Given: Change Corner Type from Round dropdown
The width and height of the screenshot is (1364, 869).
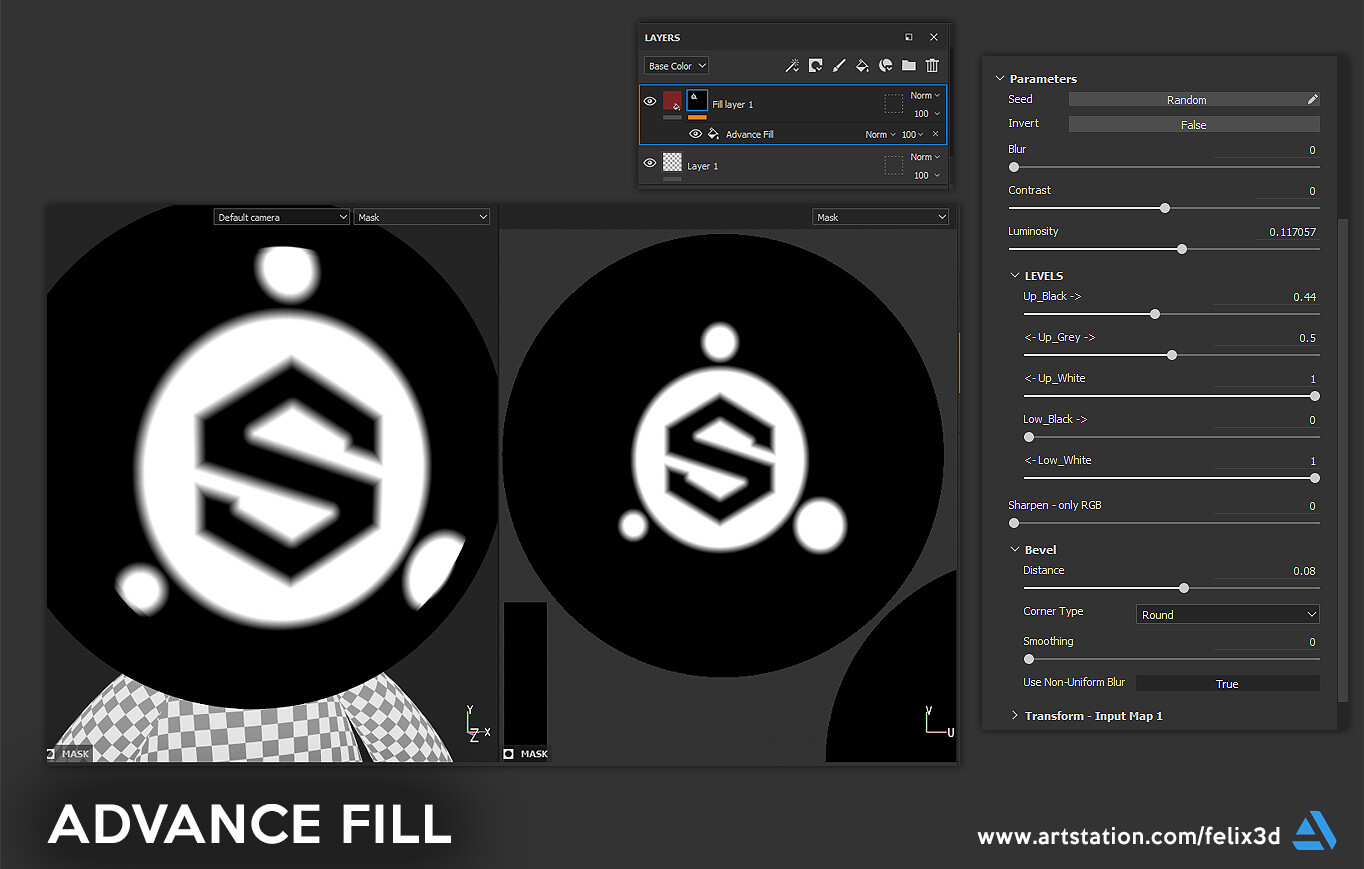Looking at the screenshot, I should pyautogui.click(x=1227, y=614).
